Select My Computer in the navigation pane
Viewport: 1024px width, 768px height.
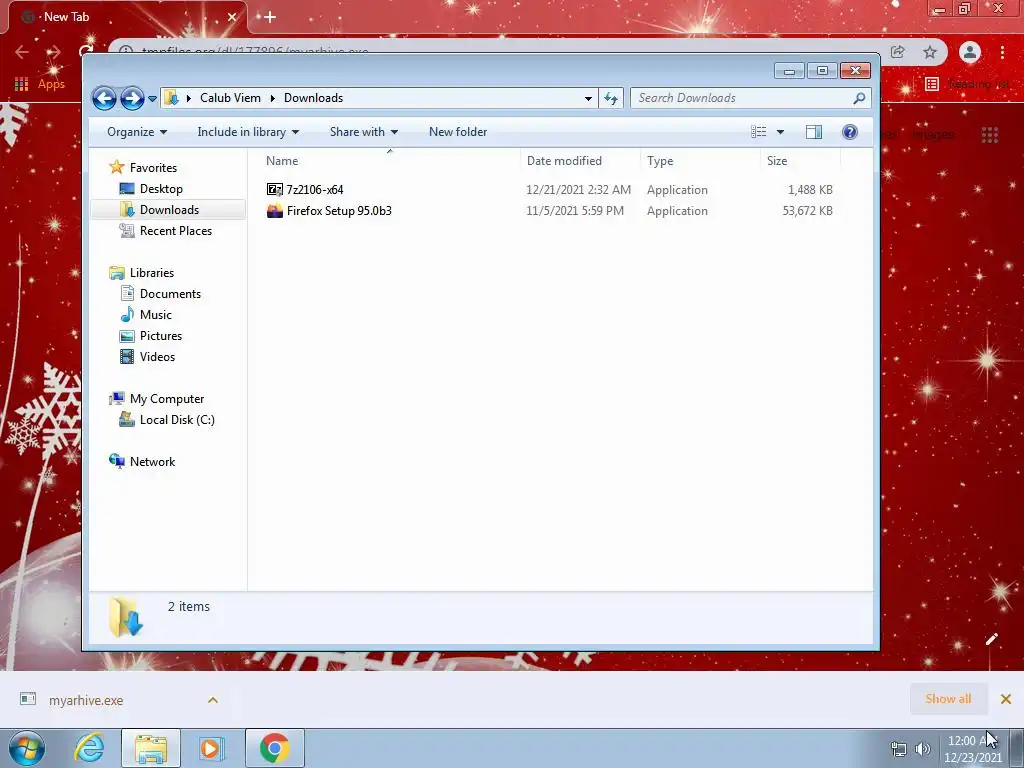[167, 398]
